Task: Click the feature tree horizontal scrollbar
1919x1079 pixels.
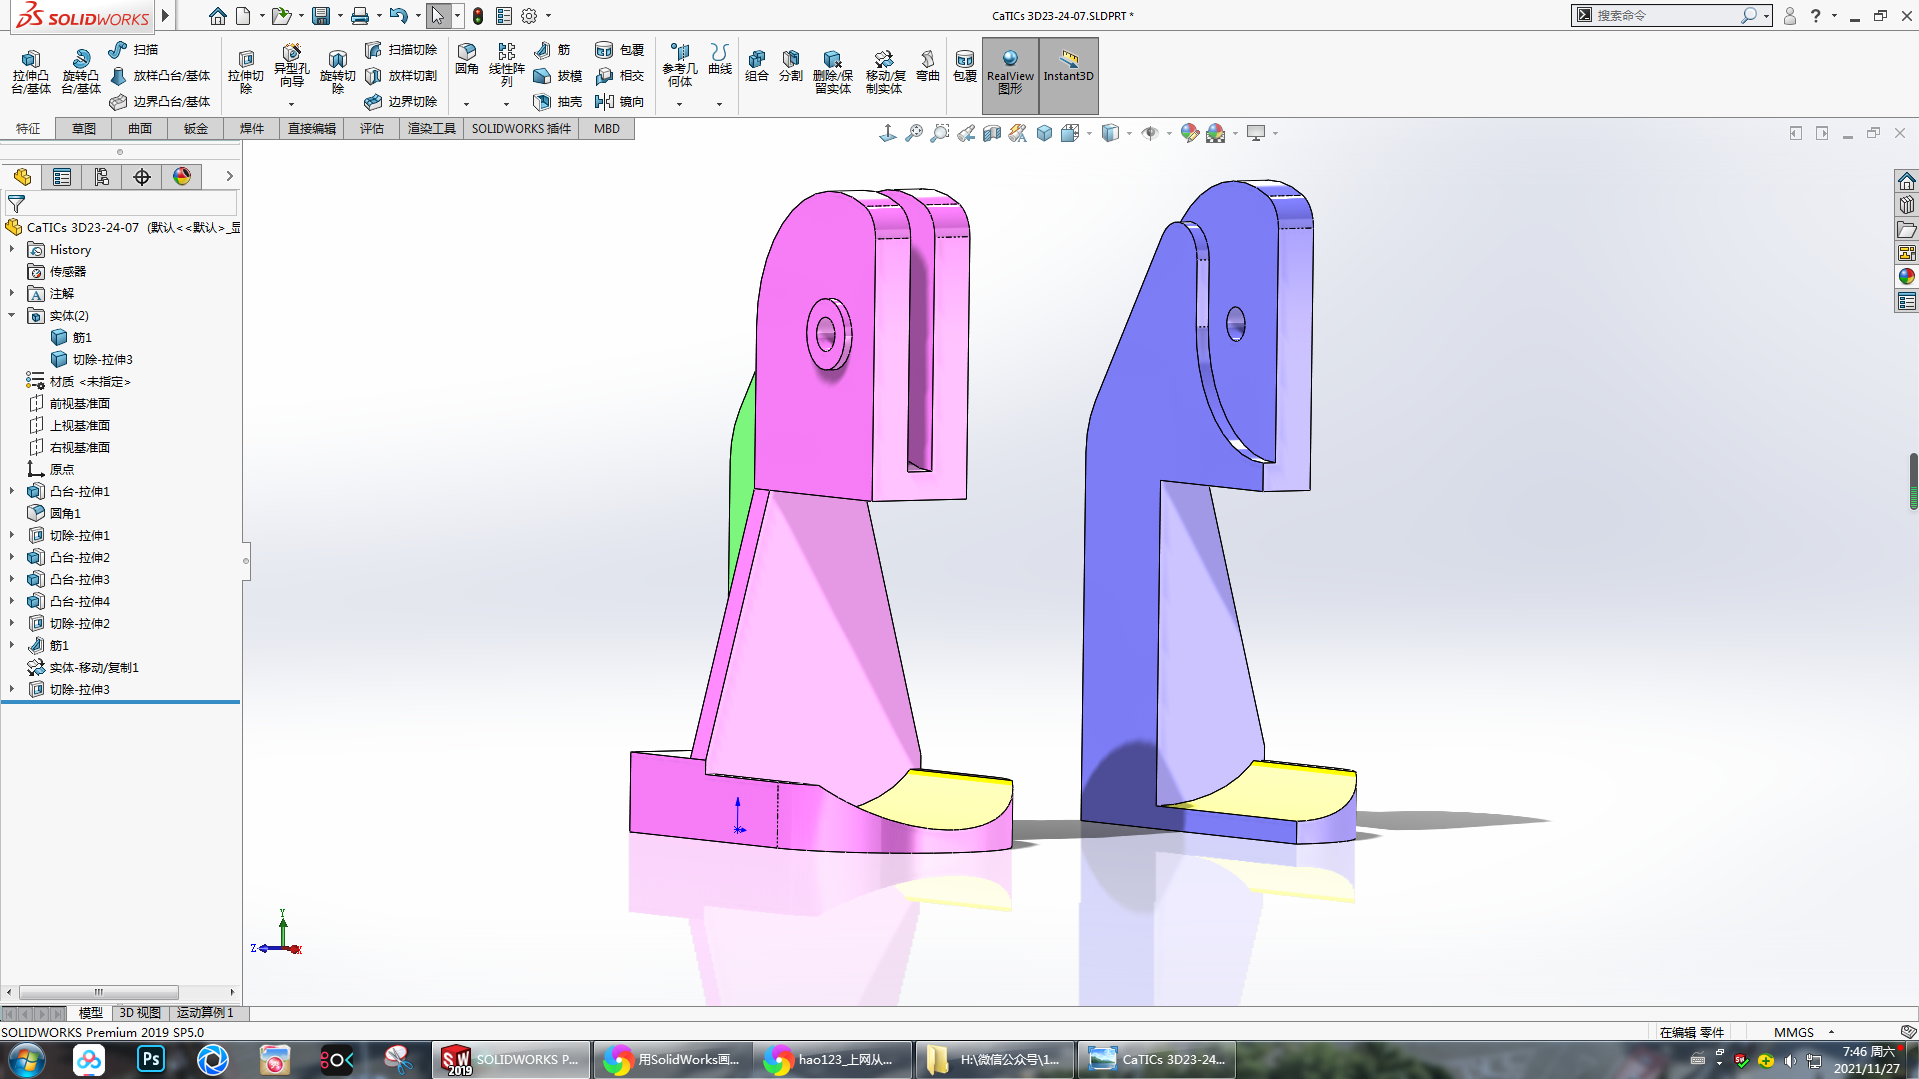Action: (99, 992)
